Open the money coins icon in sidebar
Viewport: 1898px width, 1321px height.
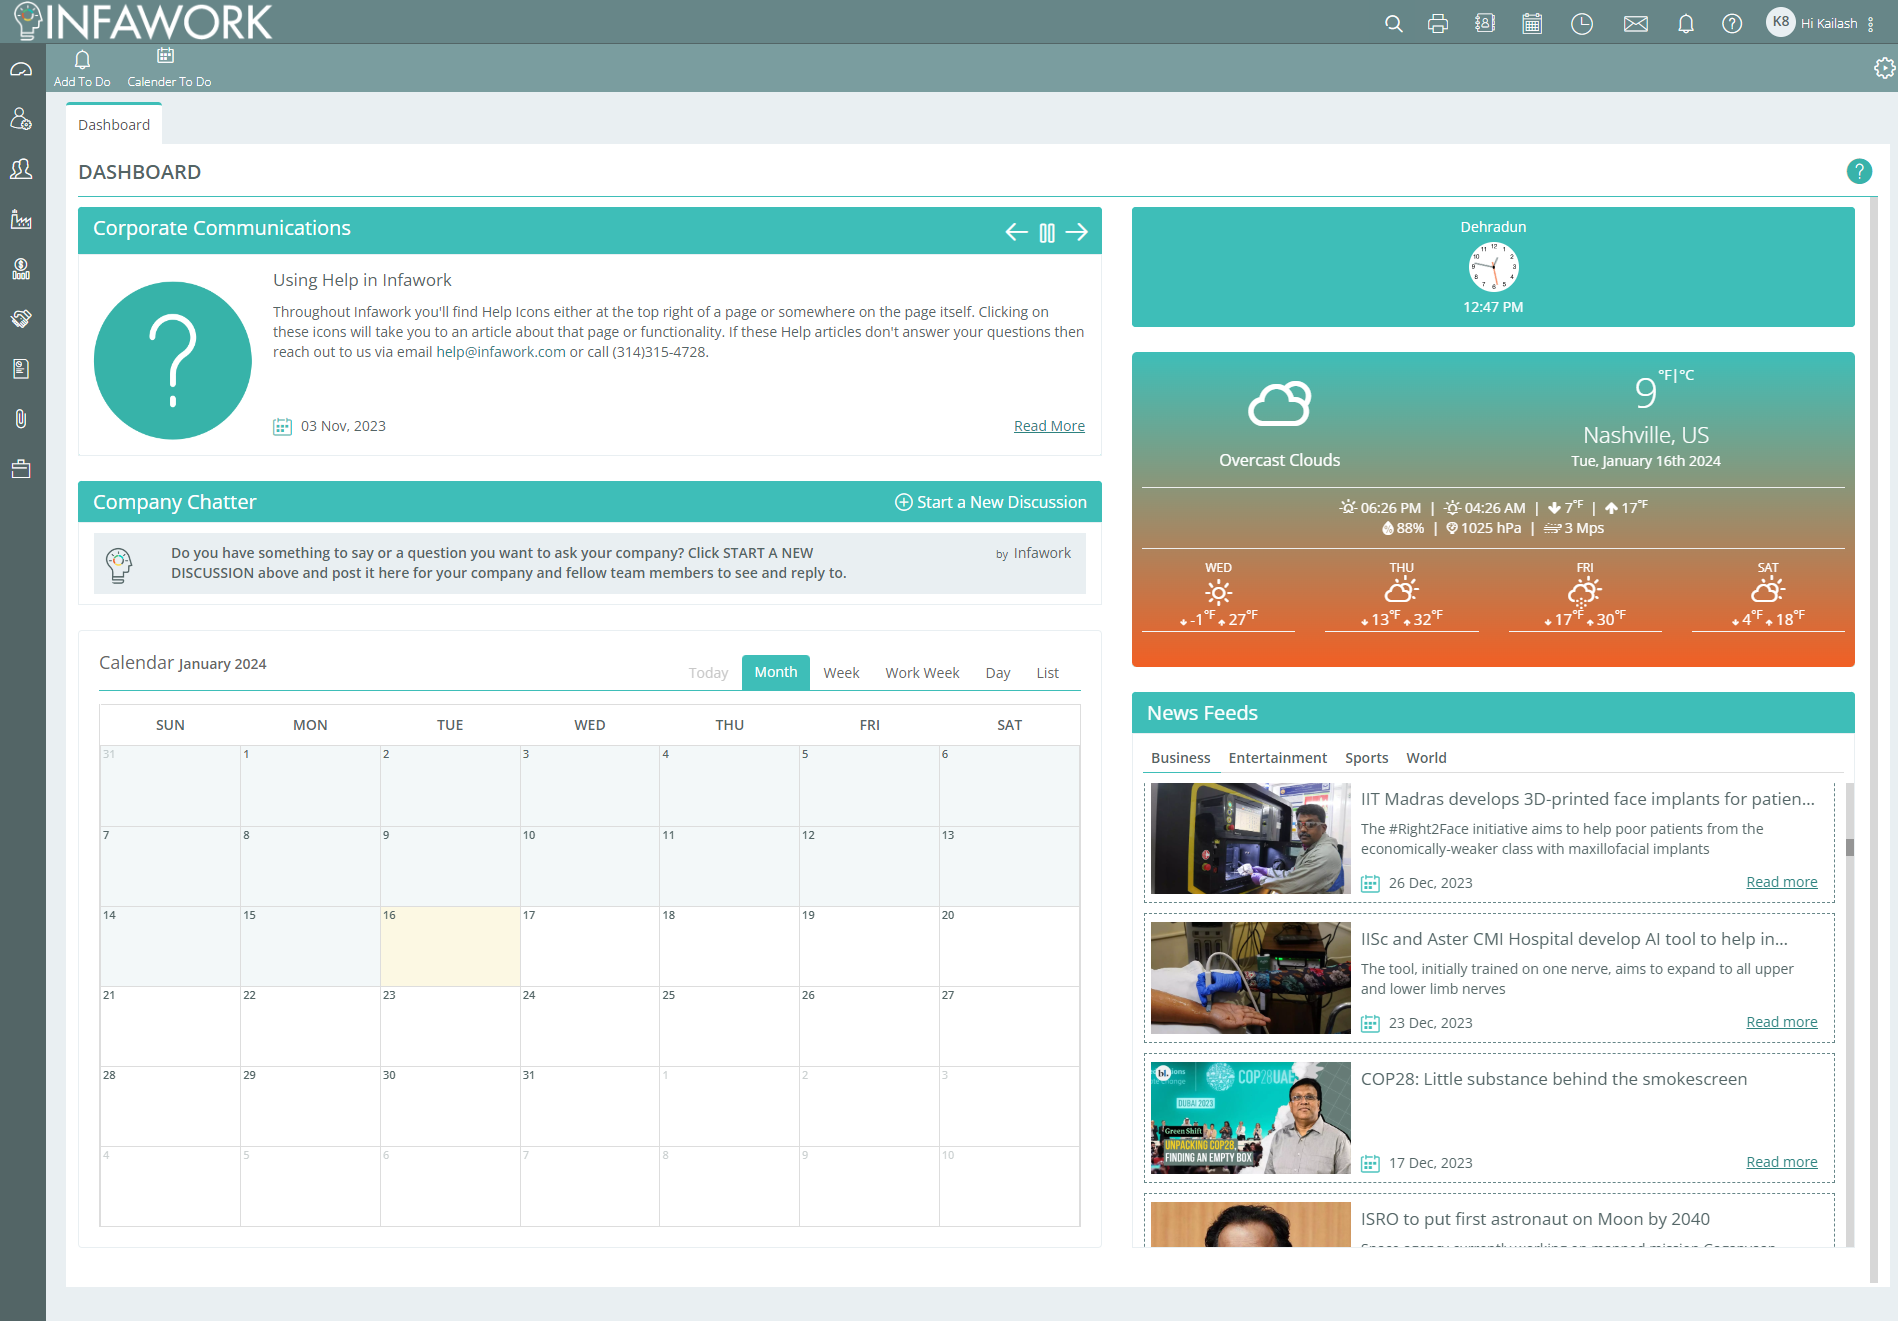click(21, 269)
